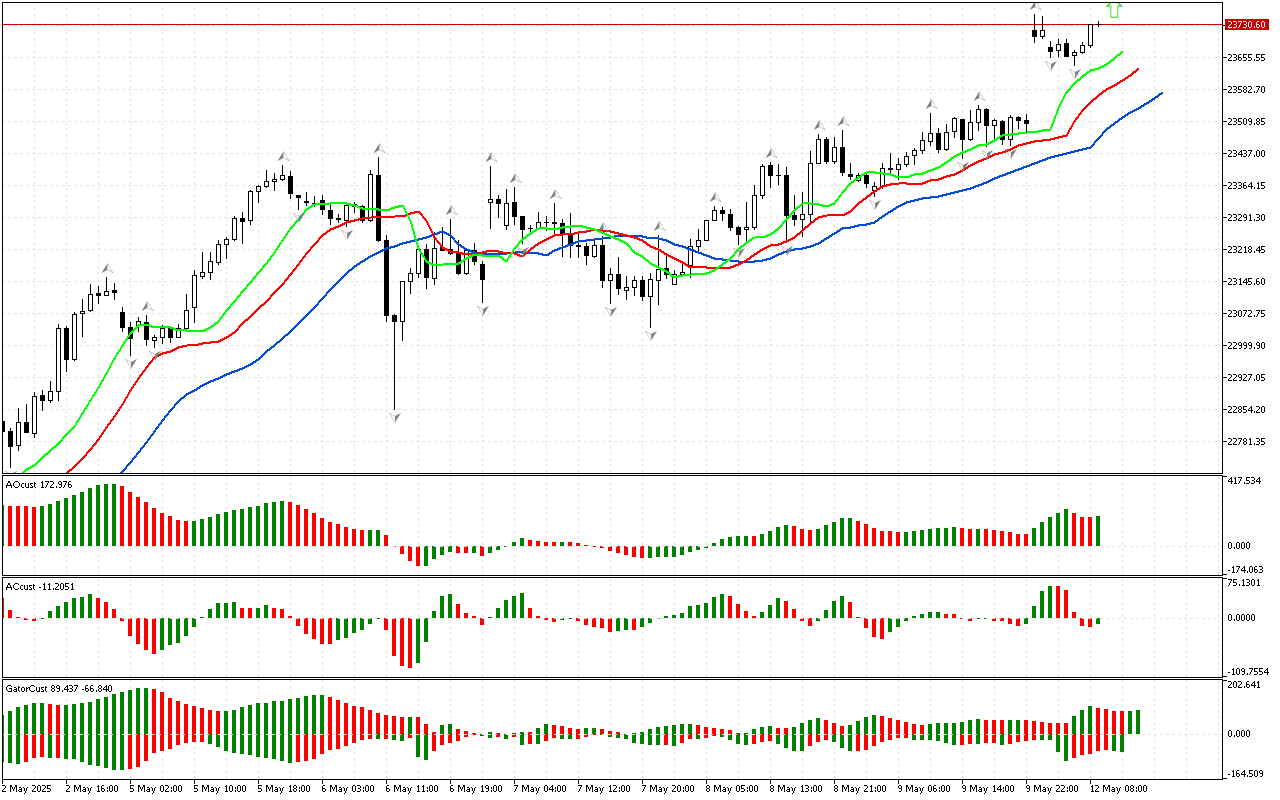1280x800 pixels.
Task: Select the AOcust 172.976 indicator label
Action: pyautogui.click(x=39, y=484)
